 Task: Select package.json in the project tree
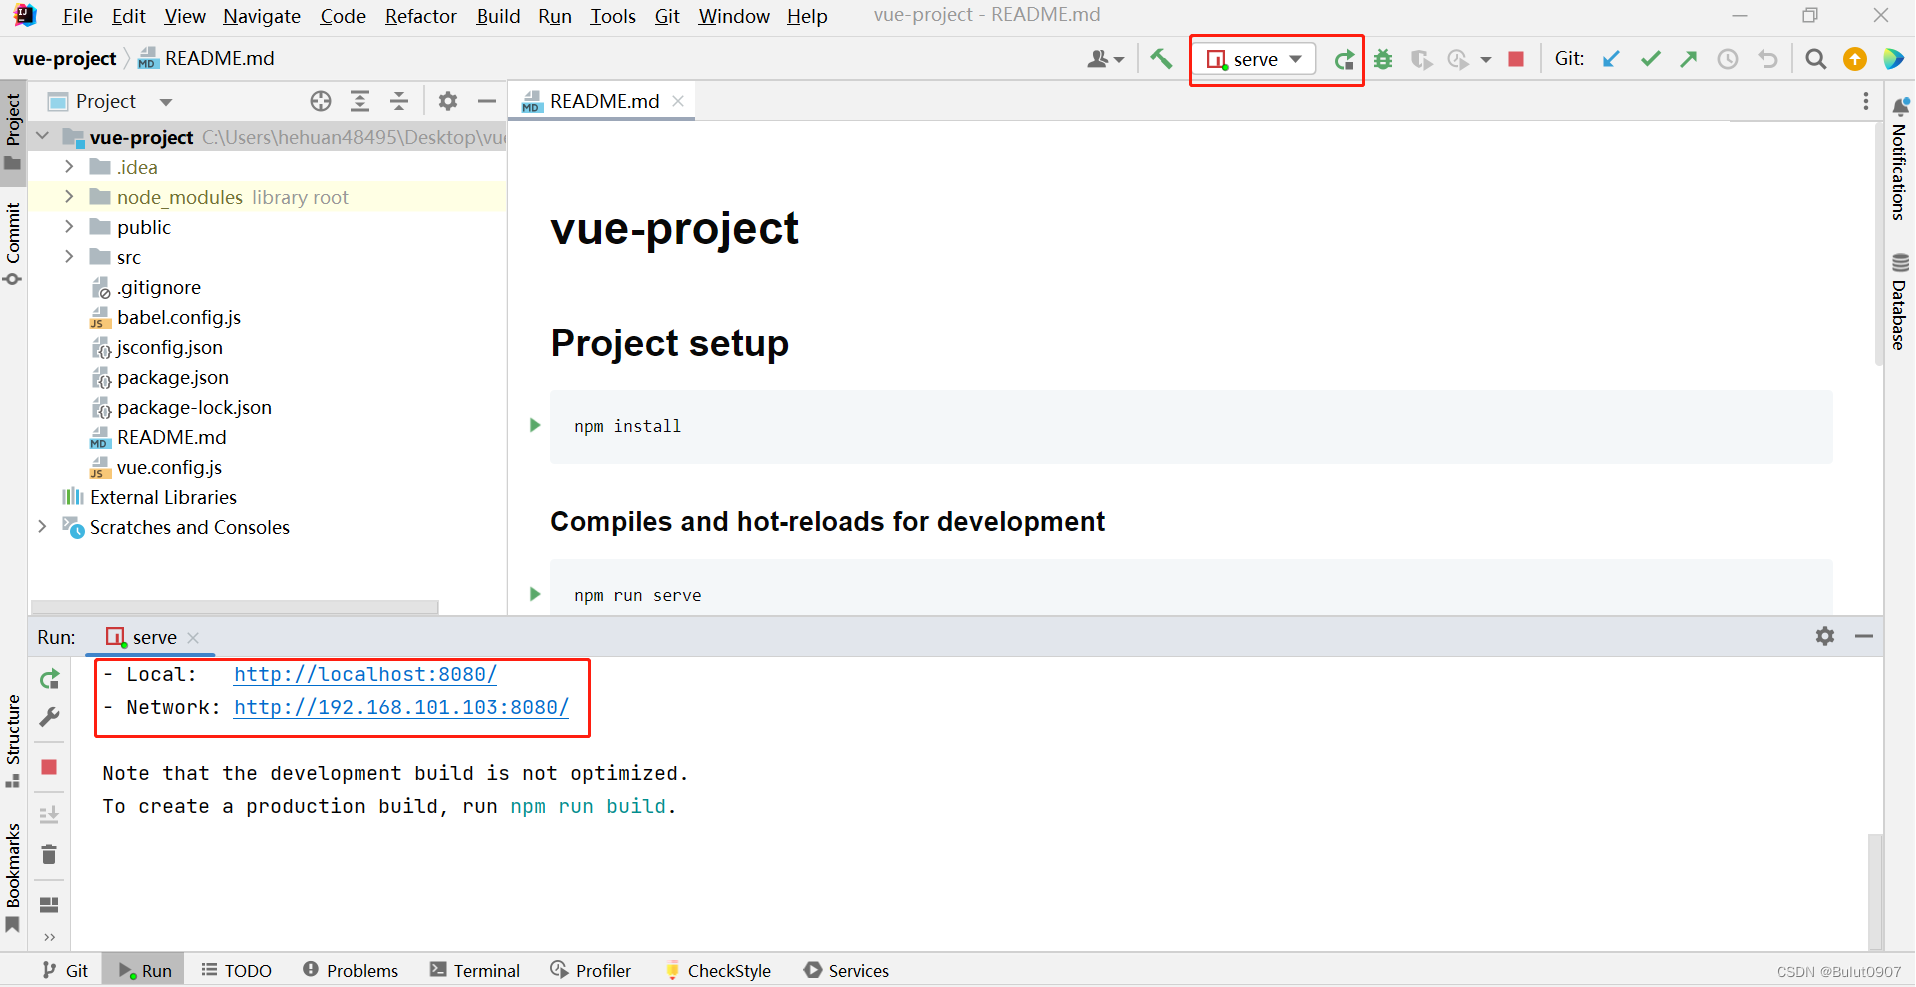pos(172,377)
